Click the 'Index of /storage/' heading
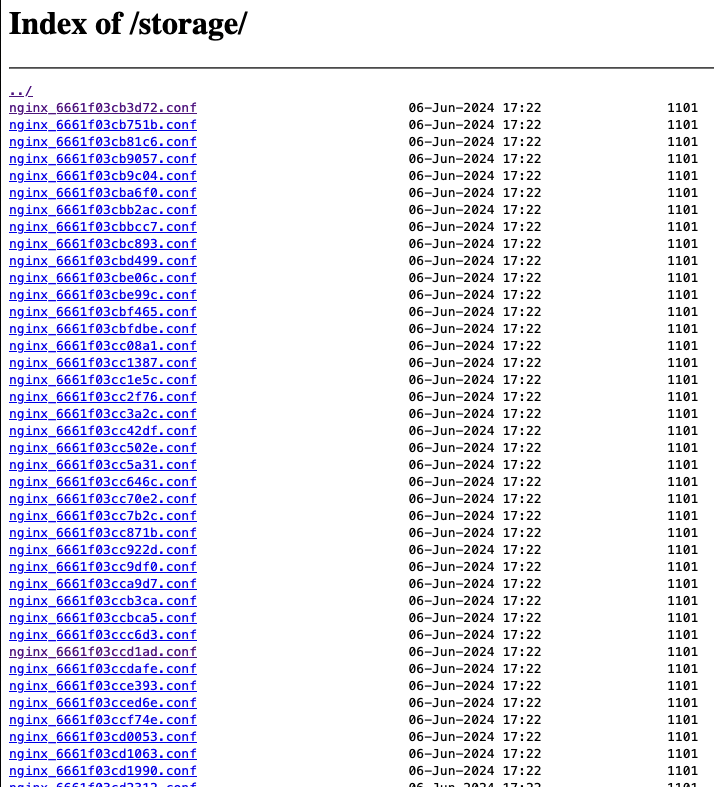 128,24
